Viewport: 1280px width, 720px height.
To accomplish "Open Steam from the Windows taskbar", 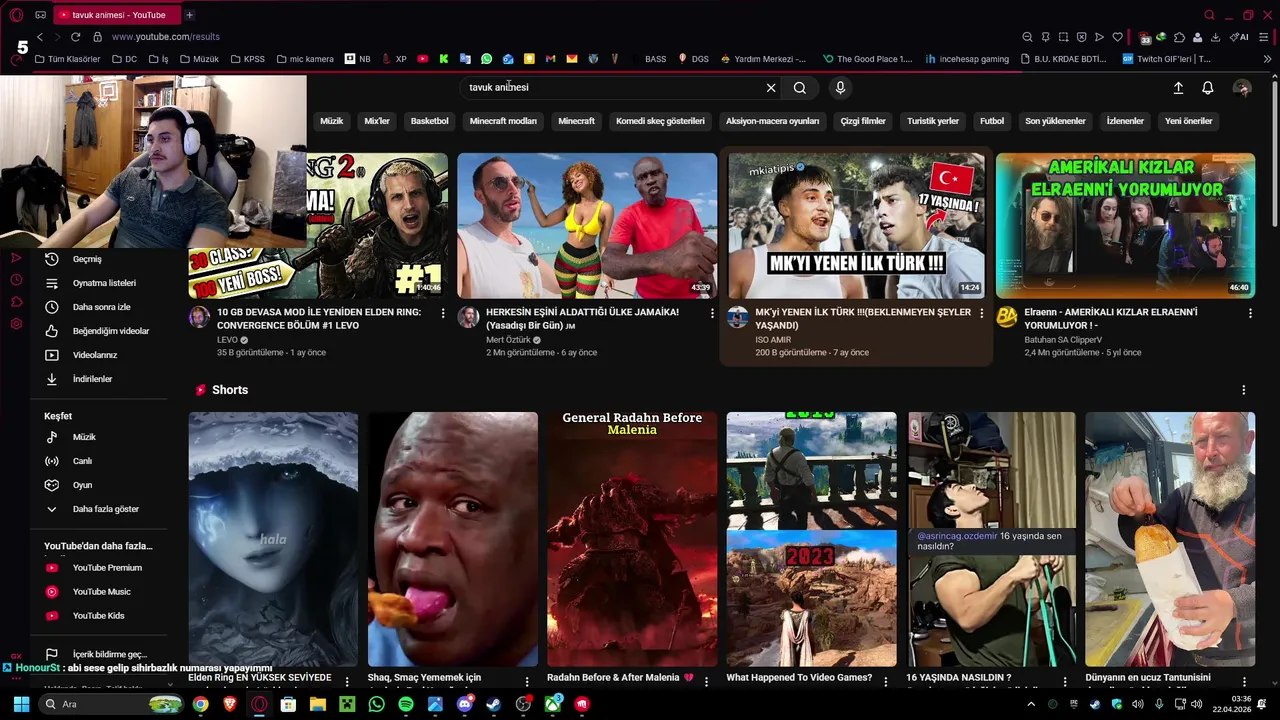I will 494,704.
